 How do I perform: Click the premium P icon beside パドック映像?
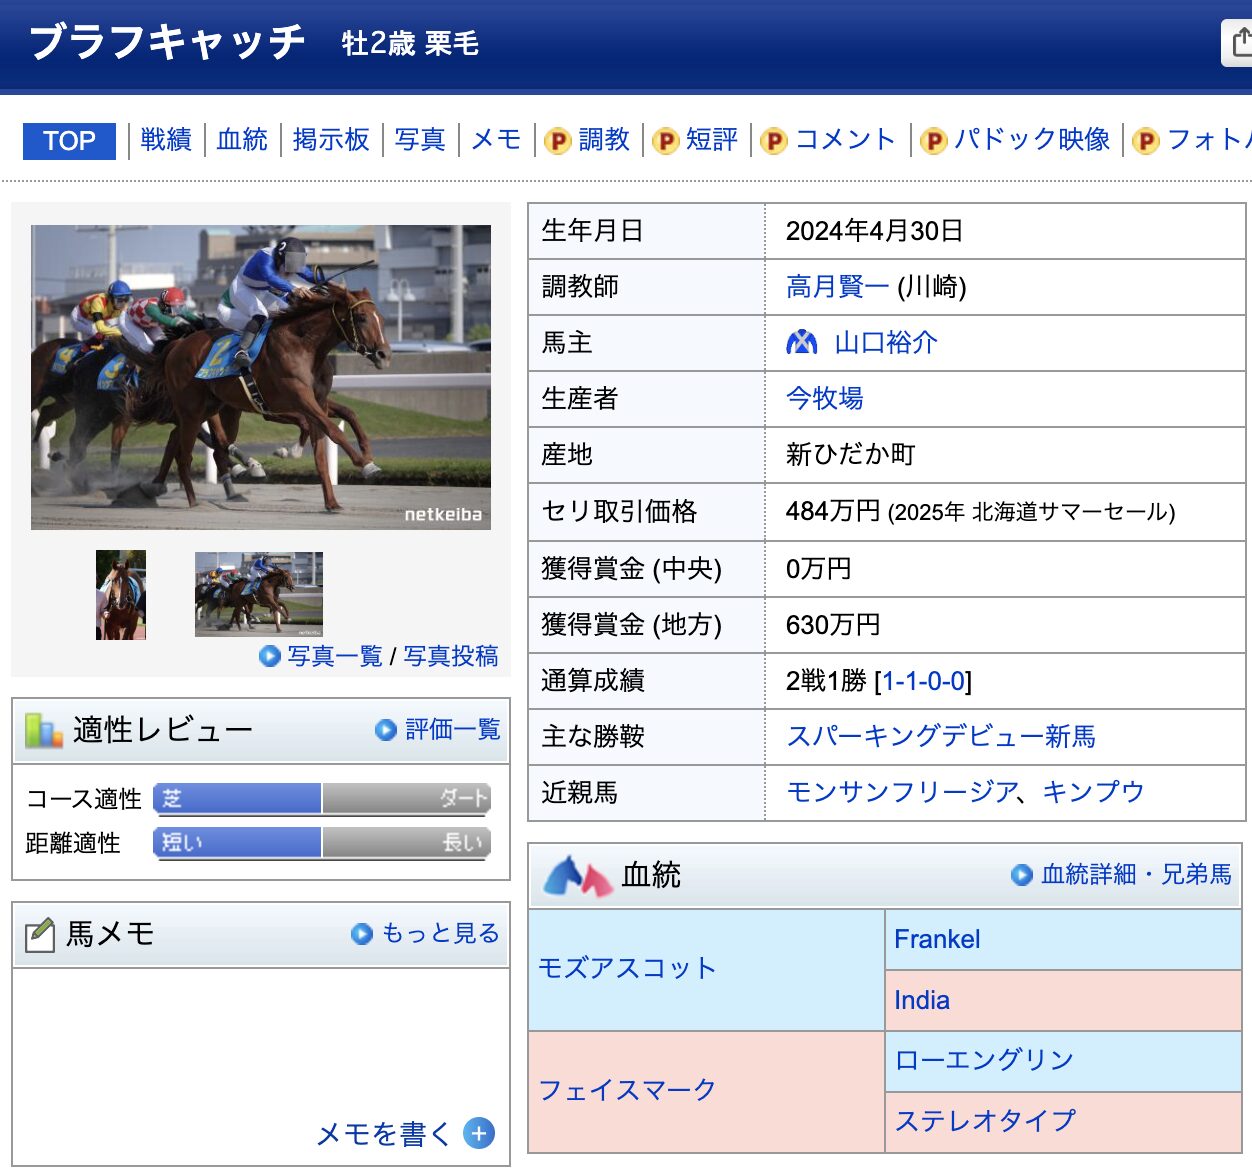point(933,141)
